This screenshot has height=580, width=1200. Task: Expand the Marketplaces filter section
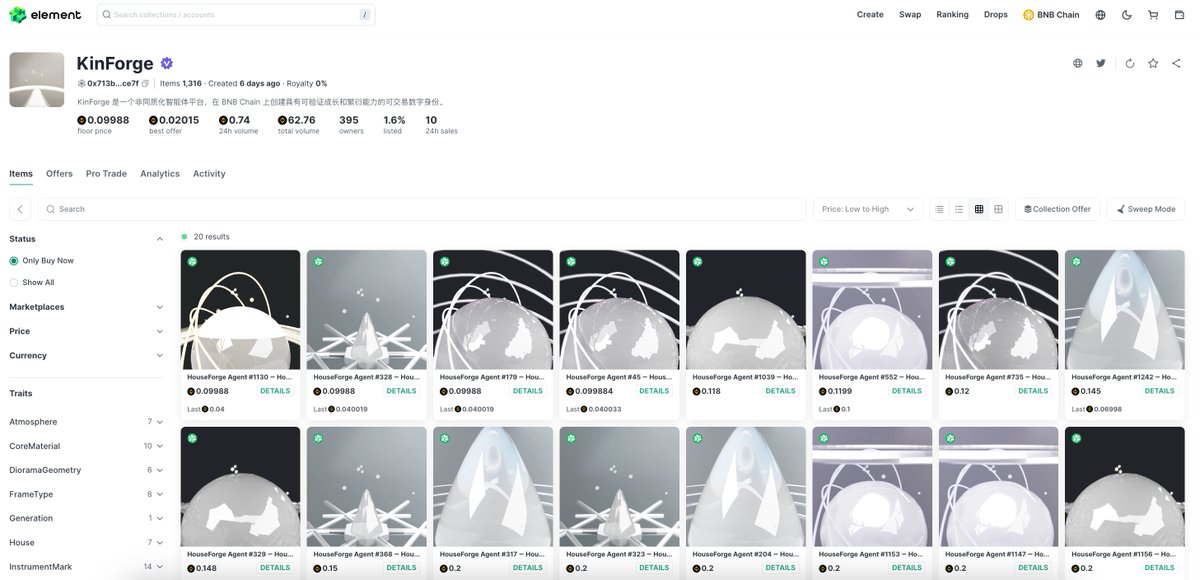click(x=87, y=307)
